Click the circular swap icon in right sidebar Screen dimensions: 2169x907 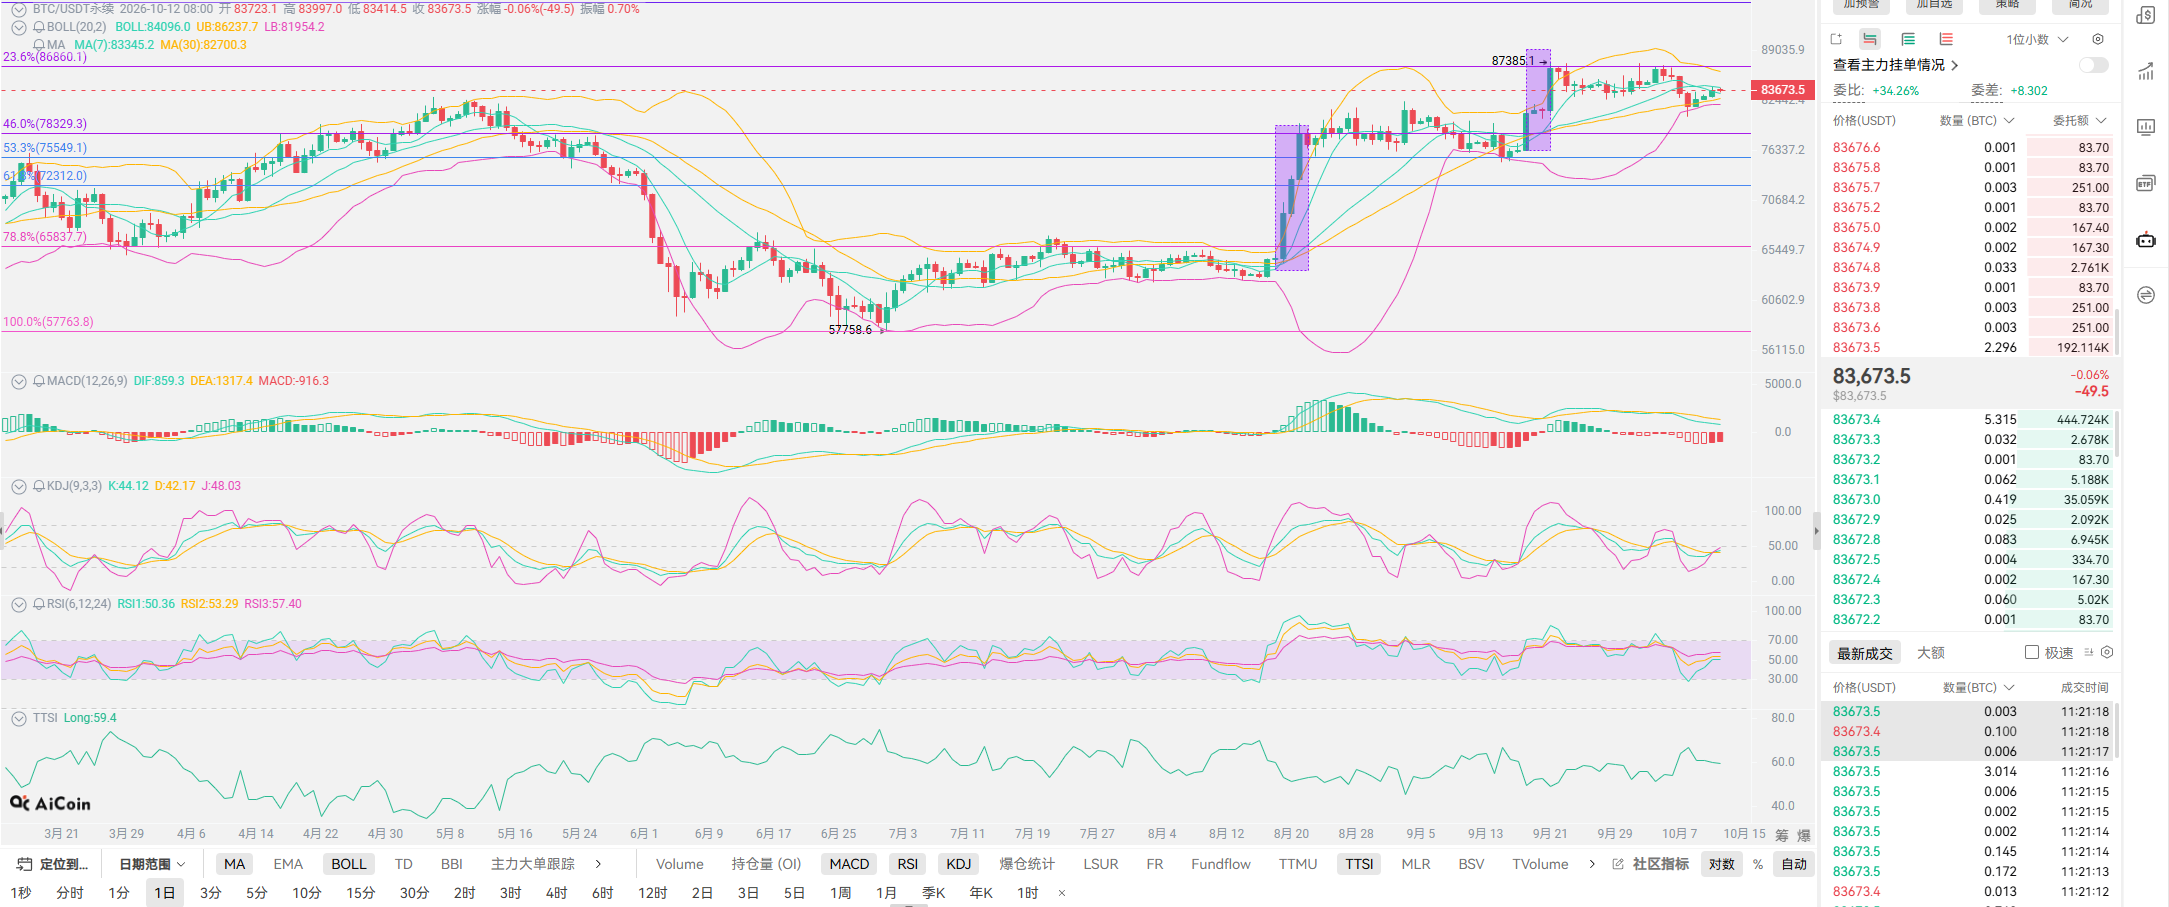click(x=2146, y=295)
